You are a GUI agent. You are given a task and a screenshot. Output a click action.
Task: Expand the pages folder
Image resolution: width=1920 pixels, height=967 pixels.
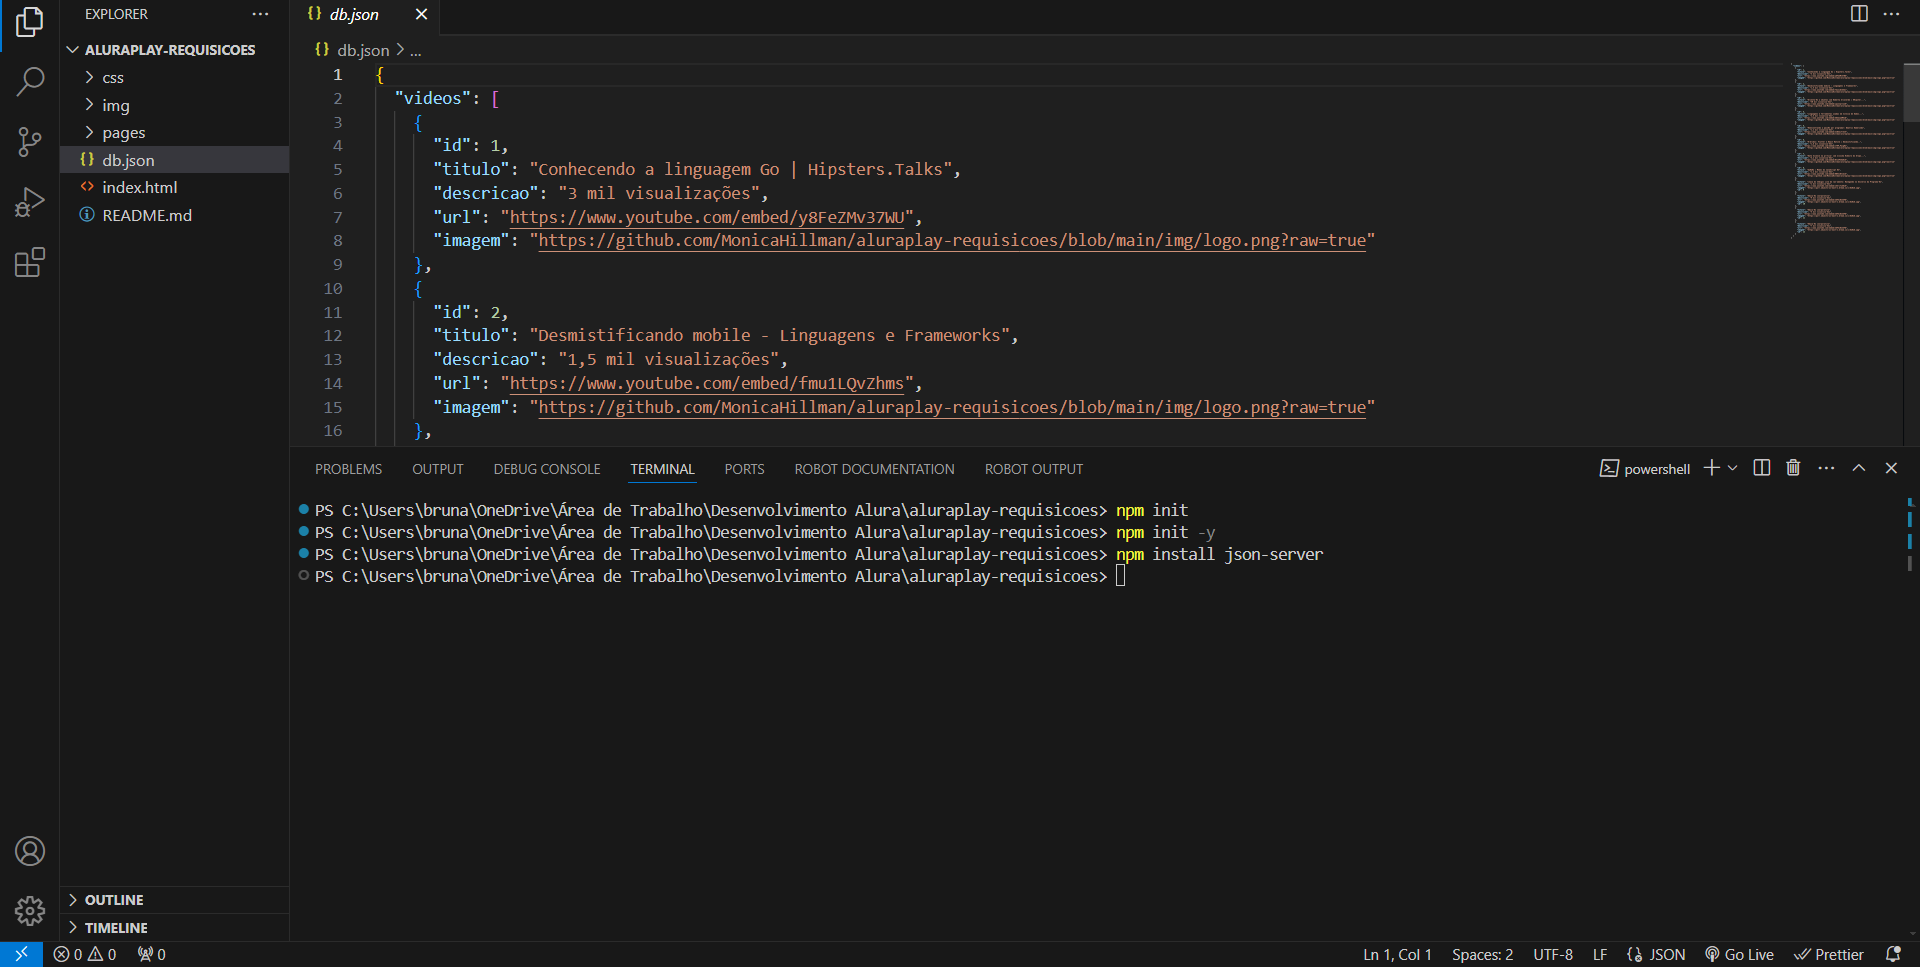(174, 132)
